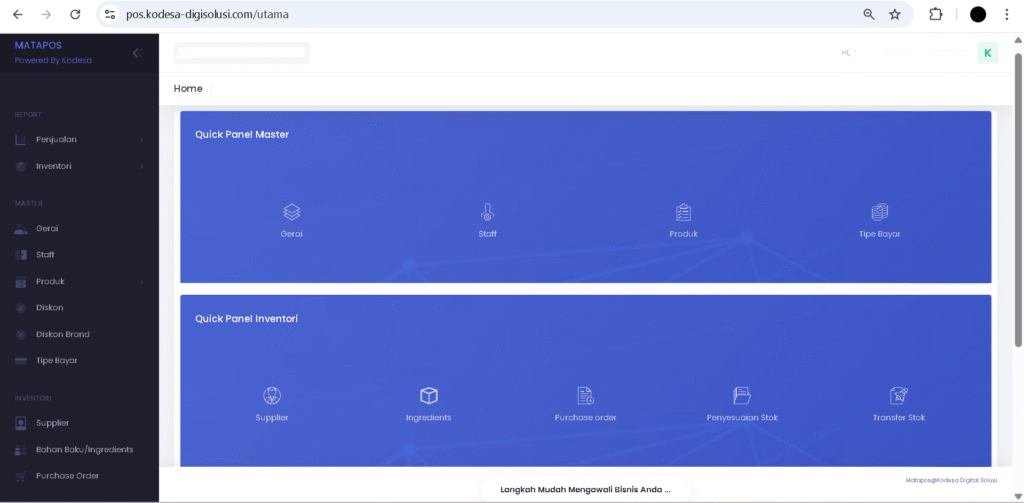
Task: Expand the Penjualan submenu chevron
Action: 141,140
